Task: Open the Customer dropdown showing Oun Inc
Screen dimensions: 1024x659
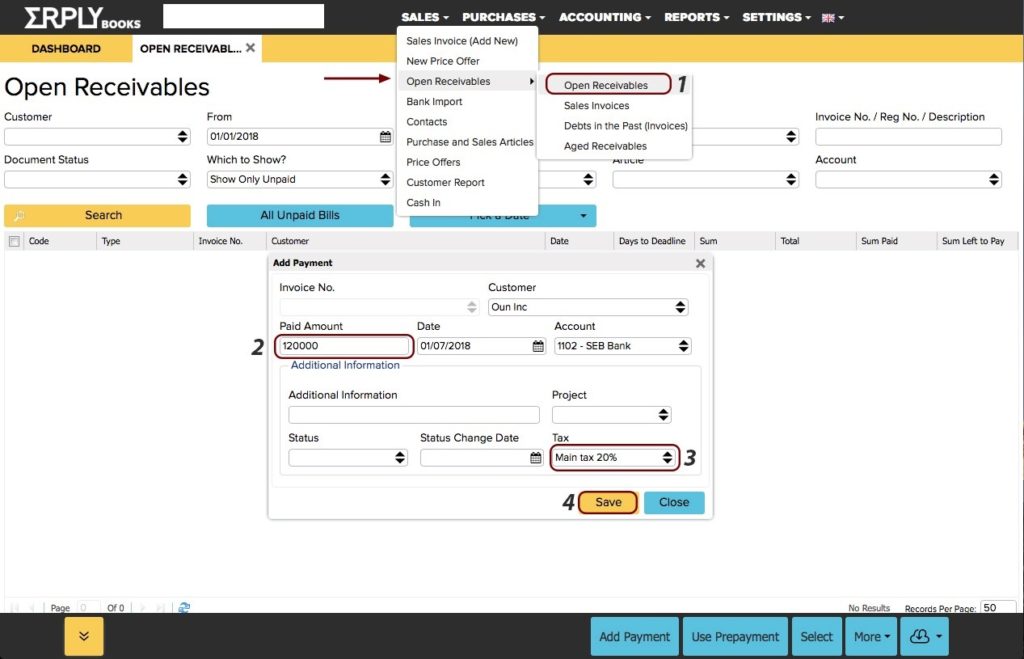Action: click(x=588, y=305)
